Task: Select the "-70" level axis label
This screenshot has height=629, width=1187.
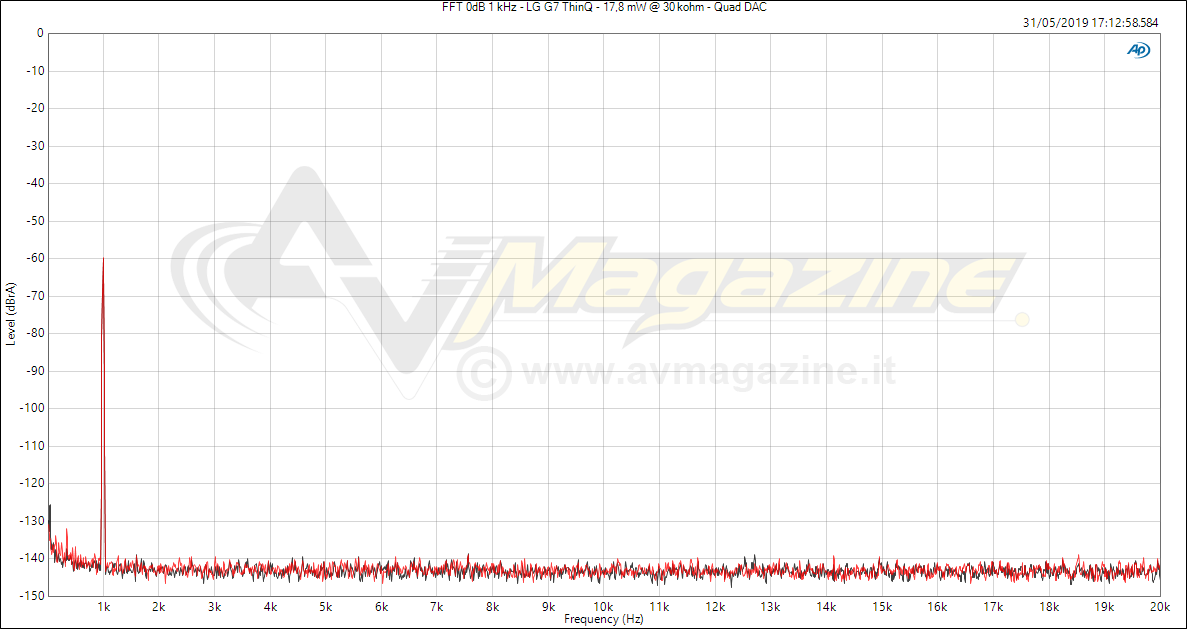Action: click(35, 296)
